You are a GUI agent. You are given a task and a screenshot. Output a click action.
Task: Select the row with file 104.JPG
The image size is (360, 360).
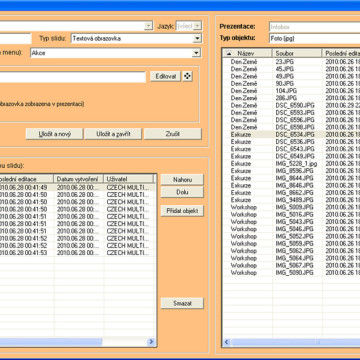[292, 91]
